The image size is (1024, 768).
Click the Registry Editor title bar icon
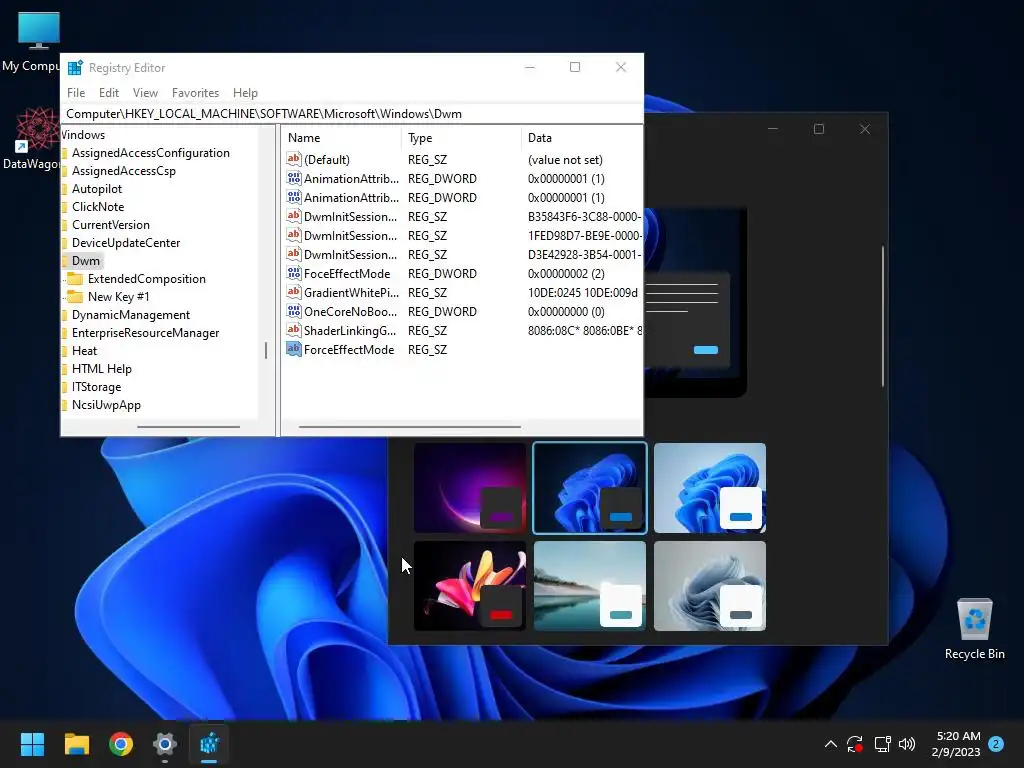[75, 67]
